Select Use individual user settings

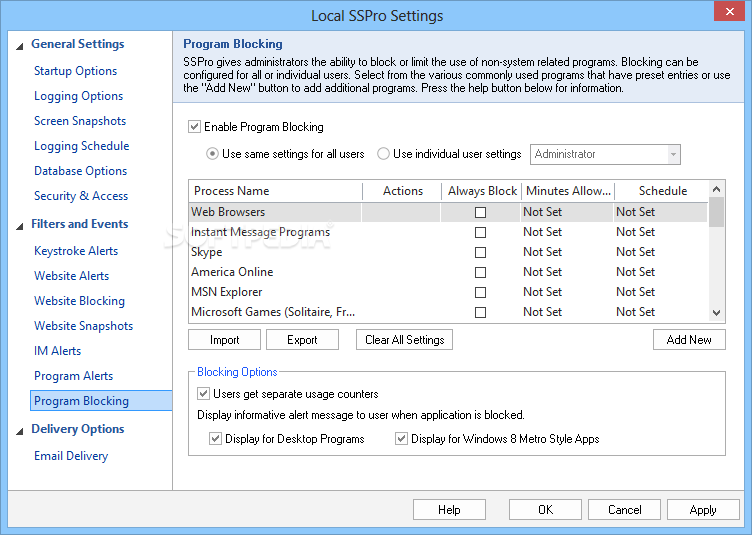[x=384, y=154]
